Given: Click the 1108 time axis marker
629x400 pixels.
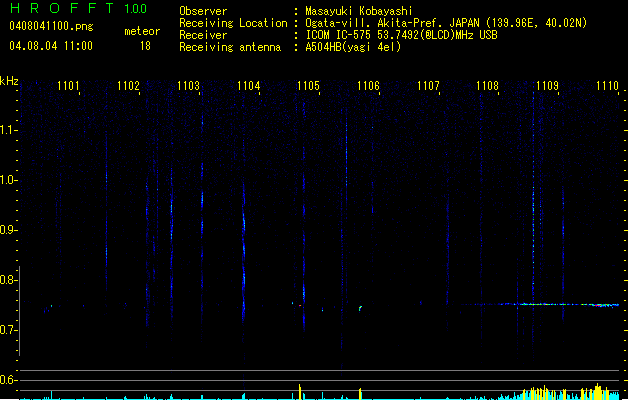Looking at the screenshot, I should (487, 86).
